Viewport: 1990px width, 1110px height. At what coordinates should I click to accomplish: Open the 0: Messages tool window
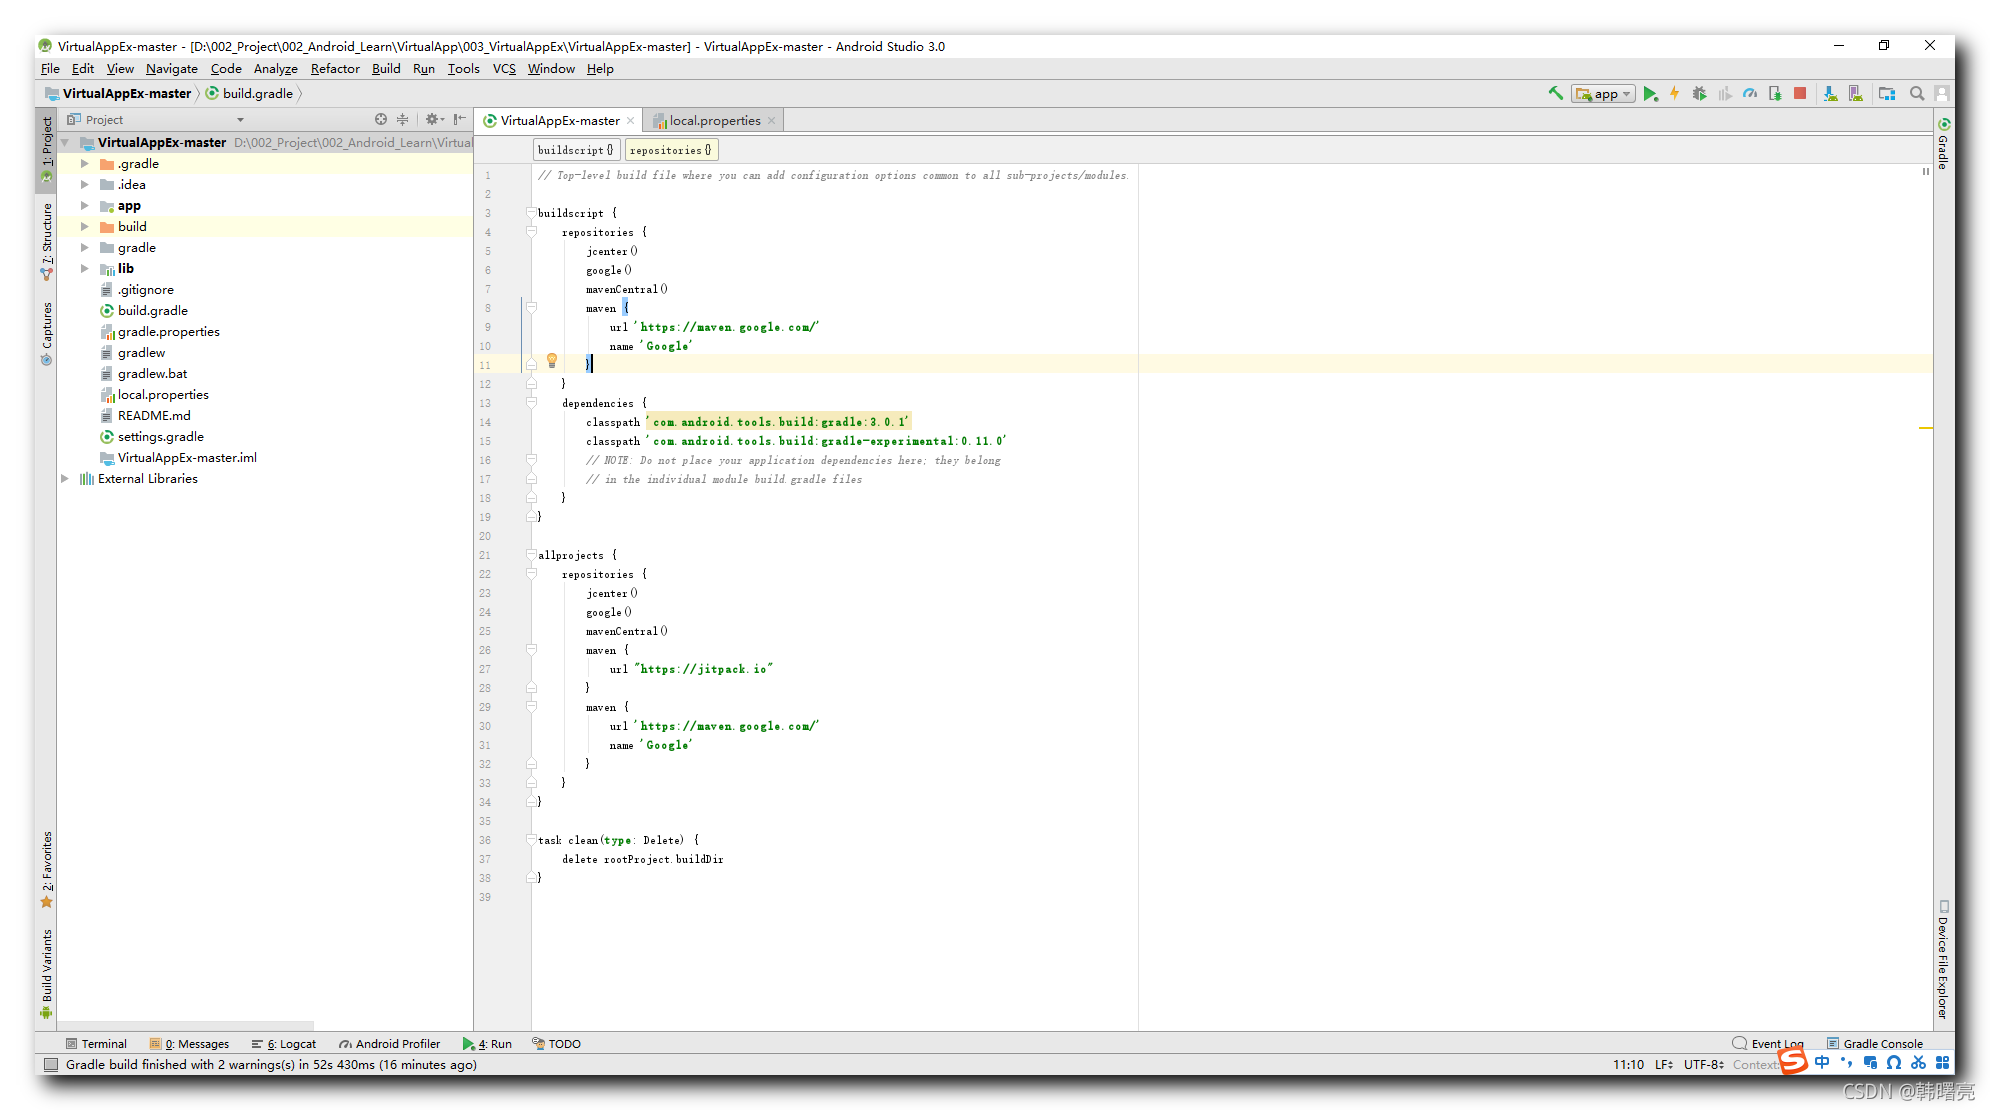tap(189, 1043)
